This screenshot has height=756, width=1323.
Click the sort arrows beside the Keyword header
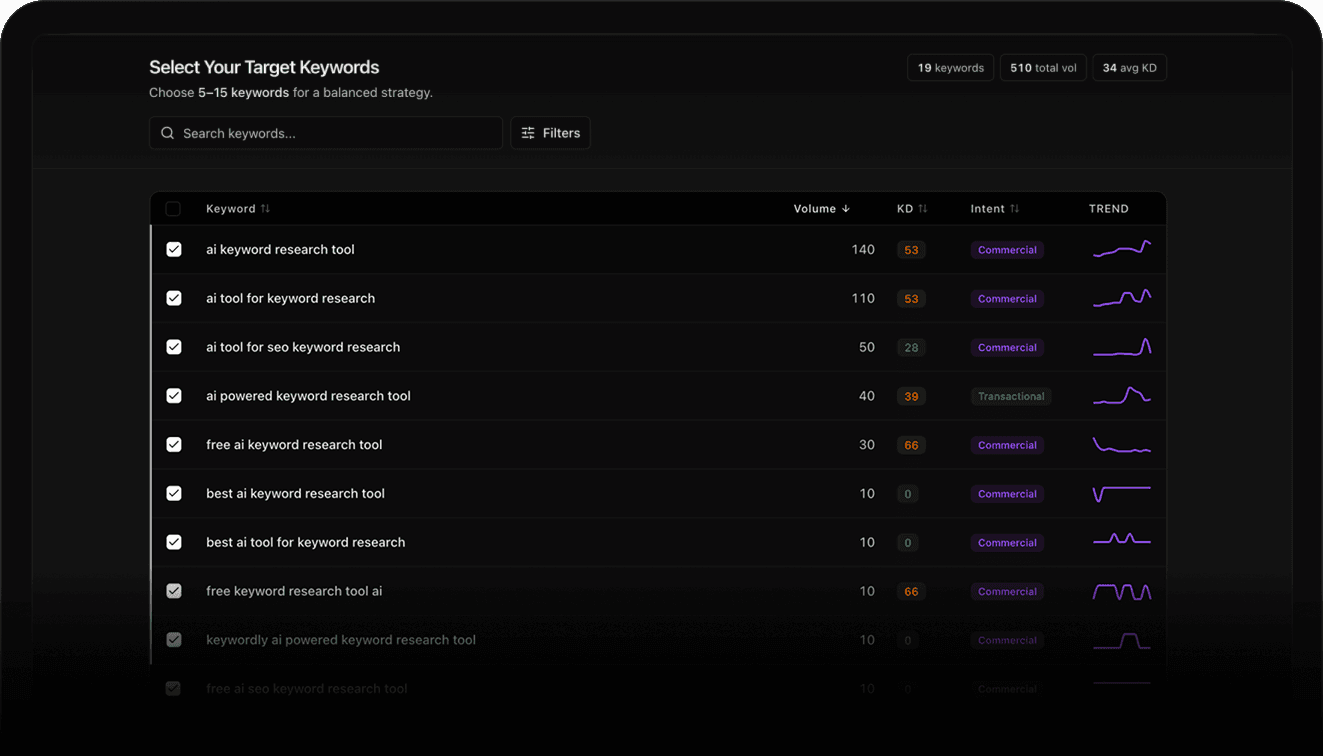click(x=264, y=208)
